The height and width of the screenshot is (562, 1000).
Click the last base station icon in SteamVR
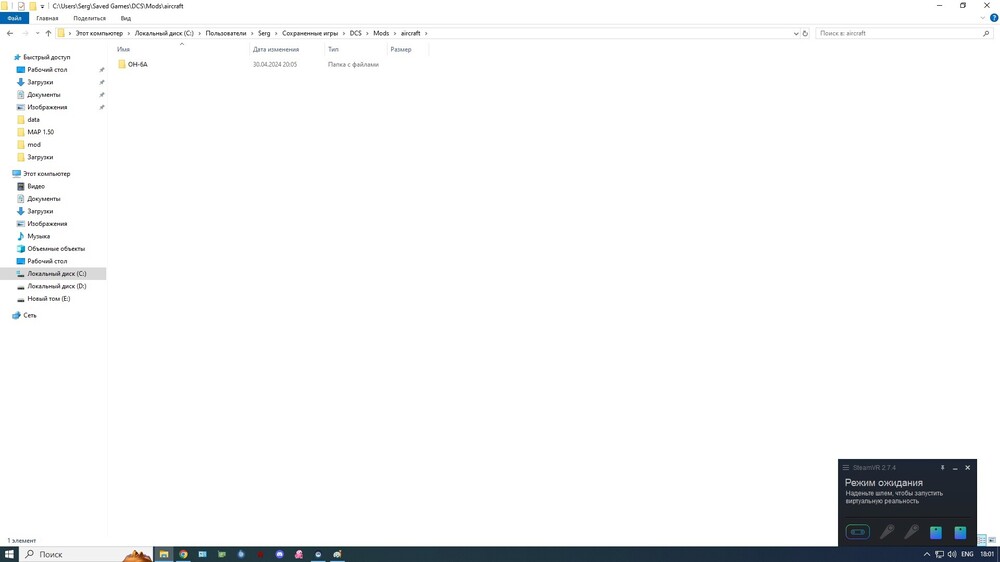960,532
